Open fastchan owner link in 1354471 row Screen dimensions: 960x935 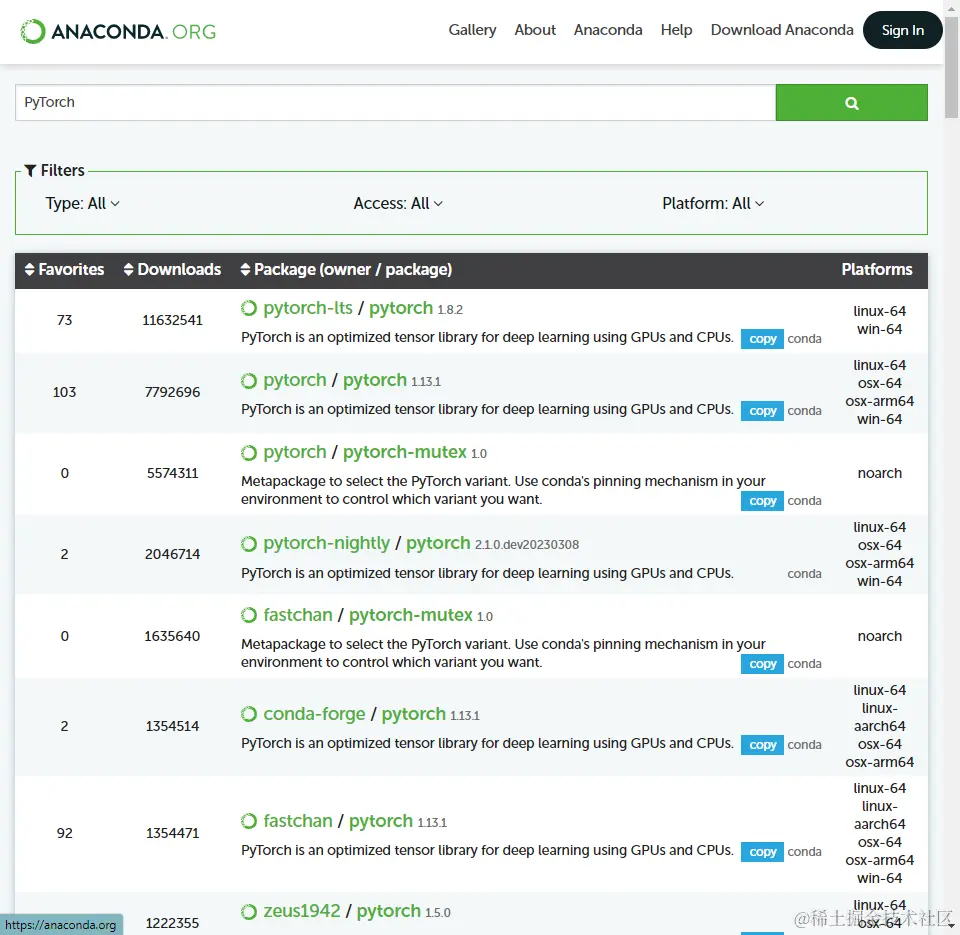tap(298, 821)
